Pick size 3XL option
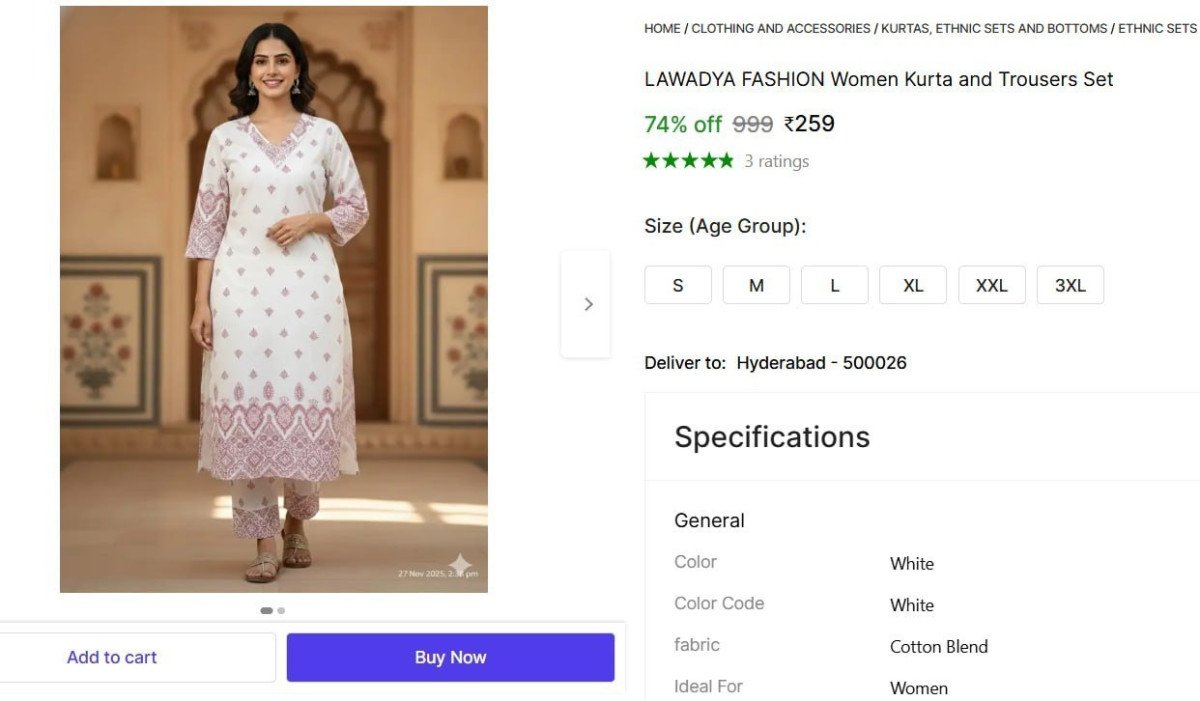Screen dimensions: 1200x701 pyautogui.click(x=1070, y=285)
